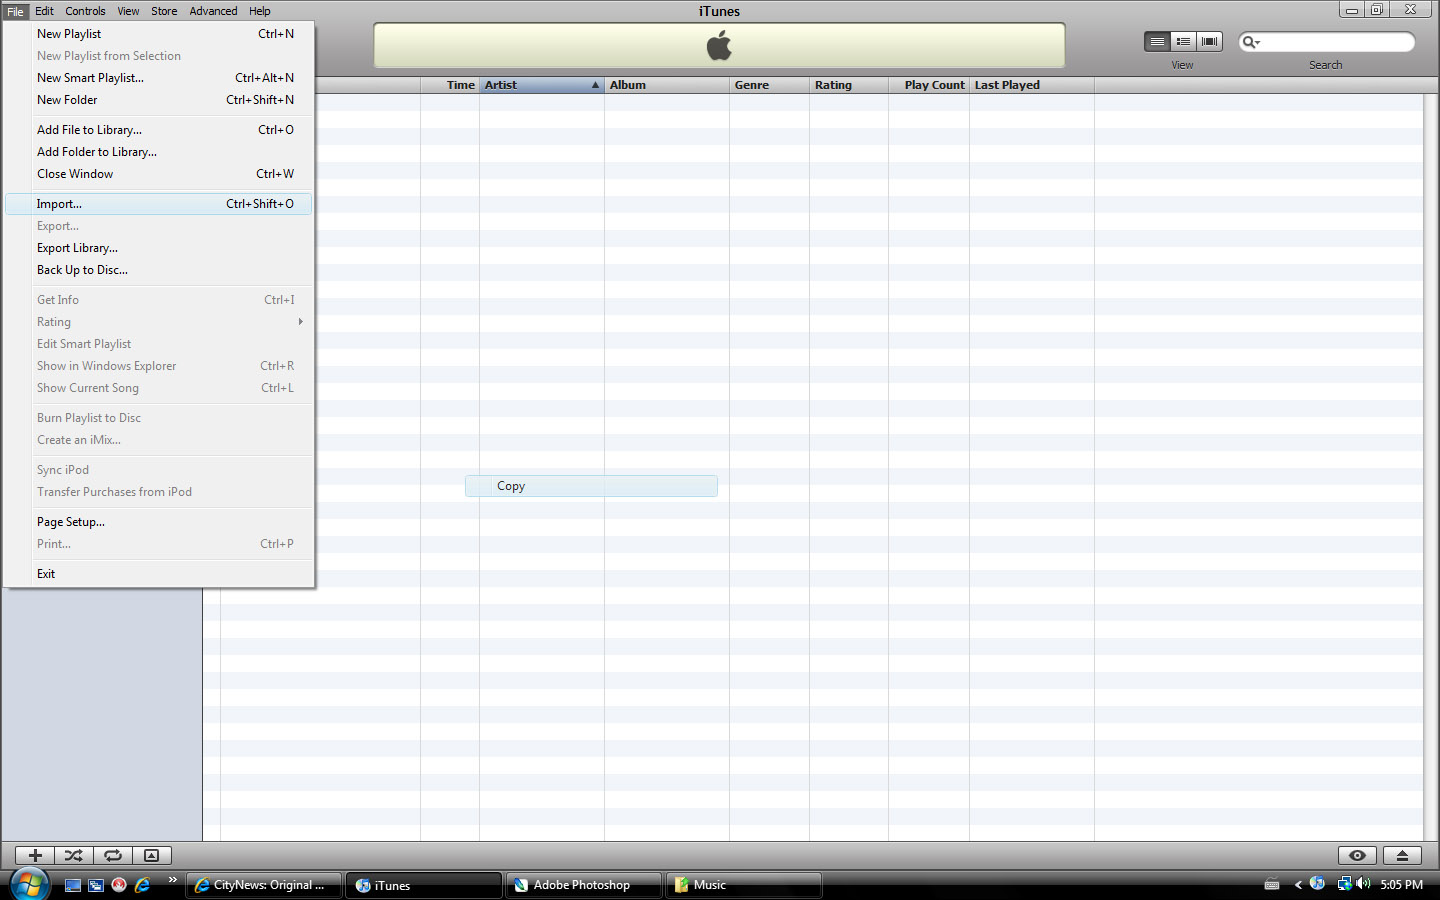Screen dimensions: 1440x900
Task: Click the eye-shaped browser button
Action: coord(1357,855)
